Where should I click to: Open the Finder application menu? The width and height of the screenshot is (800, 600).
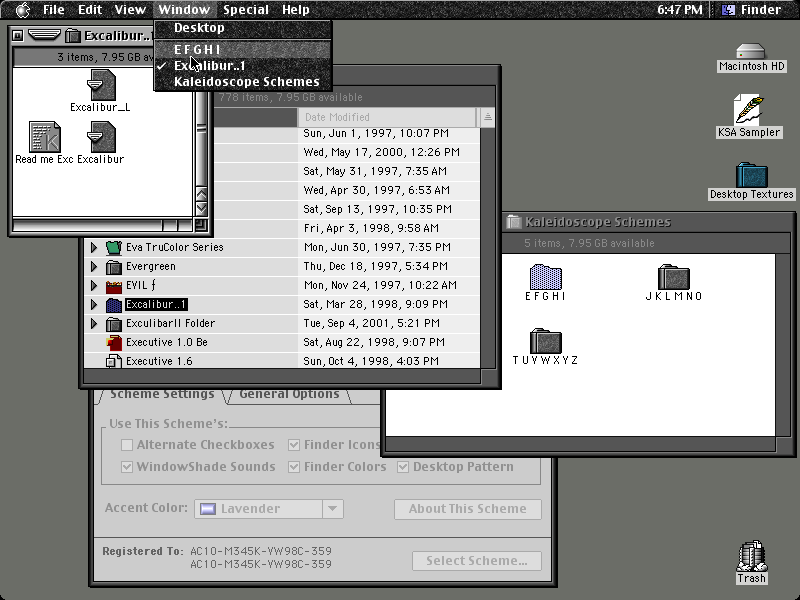pos(752,10)
